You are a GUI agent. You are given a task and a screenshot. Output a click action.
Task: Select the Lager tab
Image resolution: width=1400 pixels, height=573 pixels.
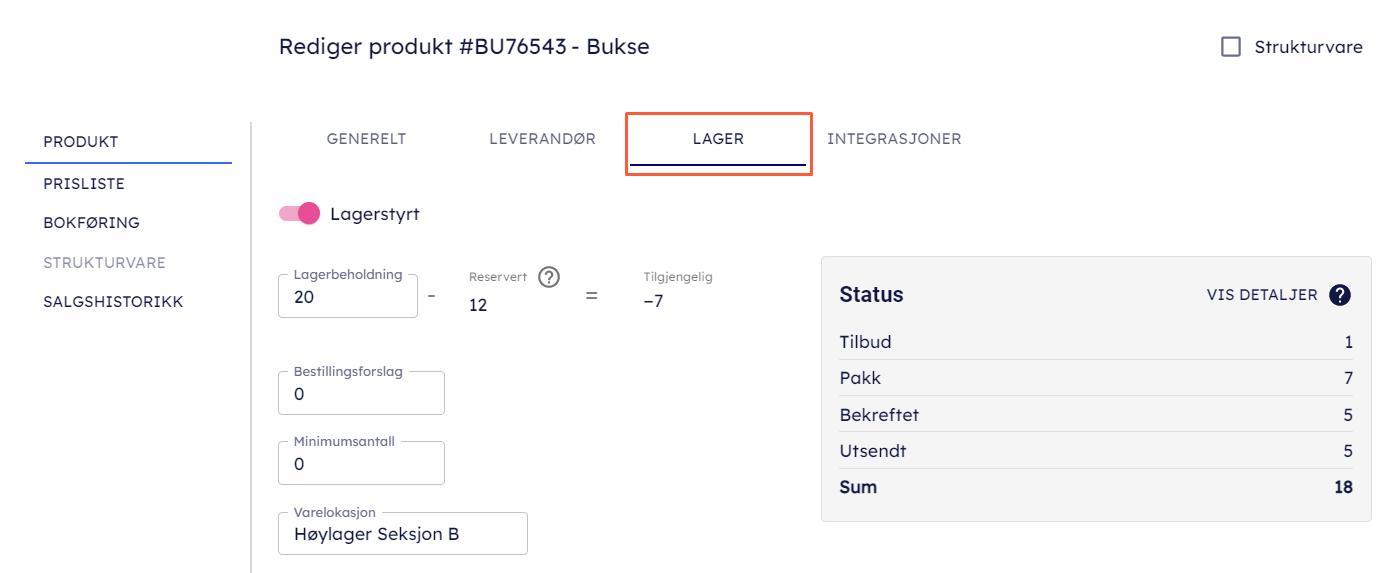click(718, 139)
